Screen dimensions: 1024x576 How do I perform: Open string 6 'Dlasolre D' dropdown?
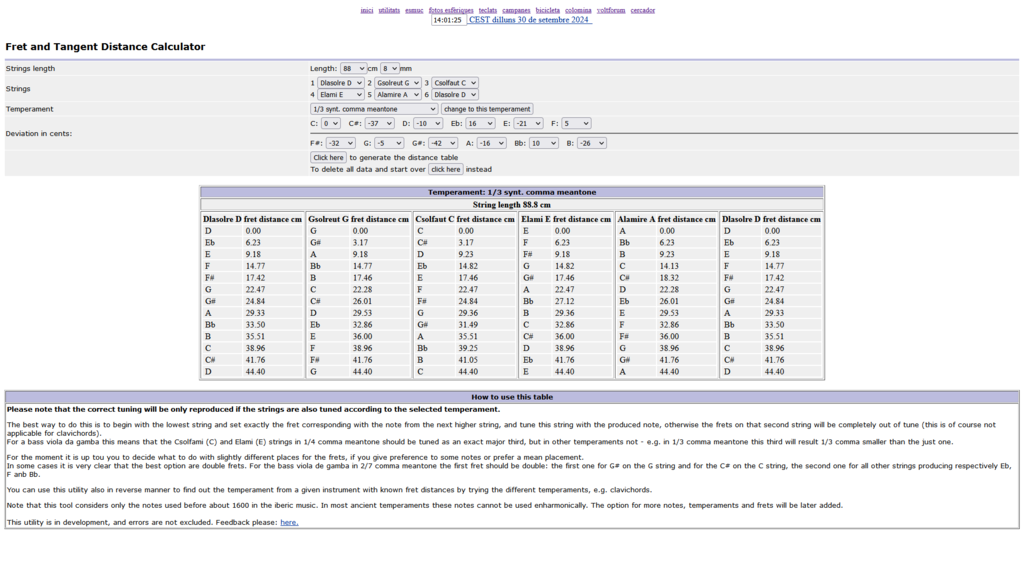[455, 95]
